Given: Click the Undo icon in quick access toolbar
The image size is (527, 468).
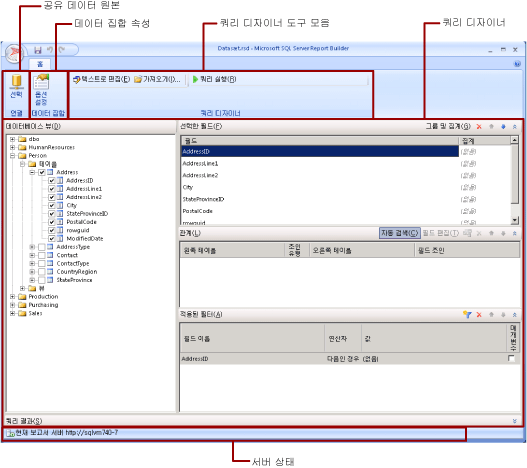Looking at the screenshot, I should [50, 50].
